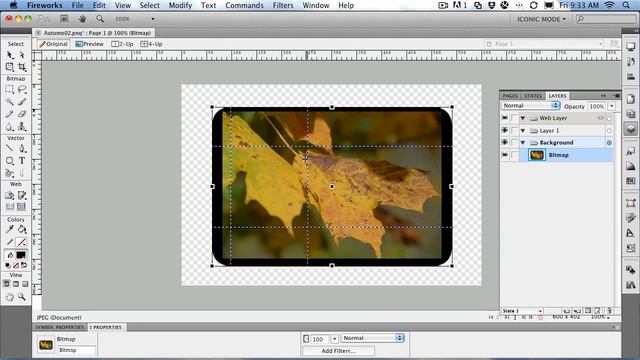
Task: Select the Eraser tool
Action: pos(22,114)
